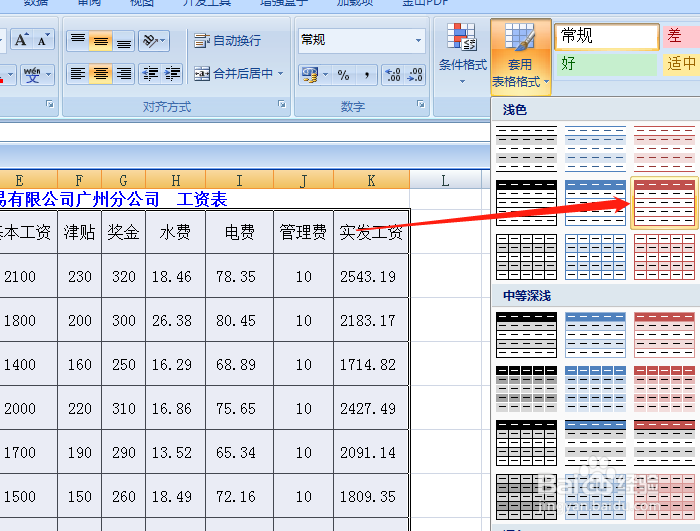Choose the light black gridded table style

[x=526, y=257]
